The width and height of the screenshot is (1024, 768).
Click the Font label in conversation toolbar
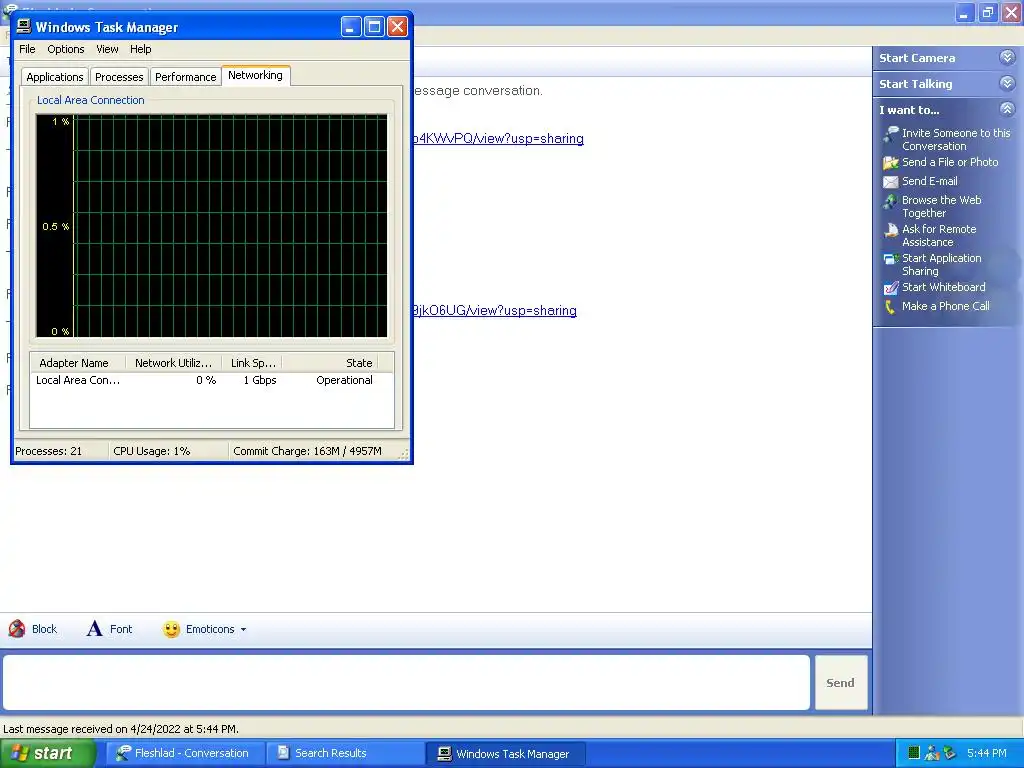pos(121,629)
